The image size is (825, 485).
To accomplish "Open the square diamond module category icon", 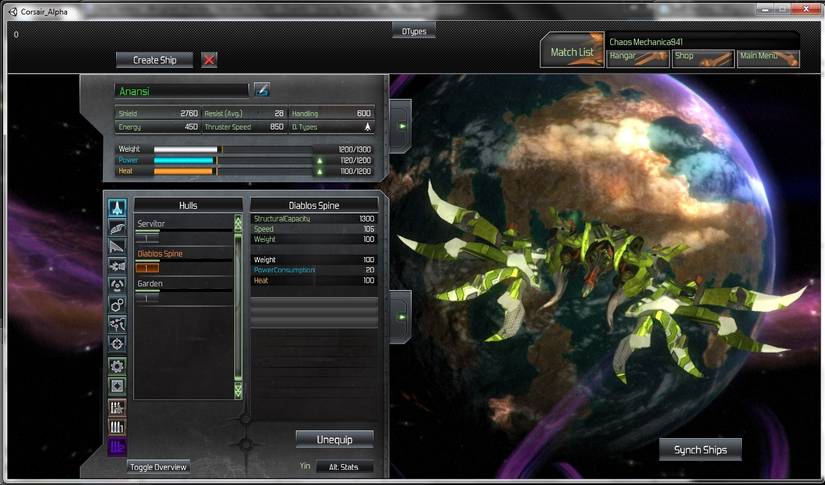I will pos(117,386).
